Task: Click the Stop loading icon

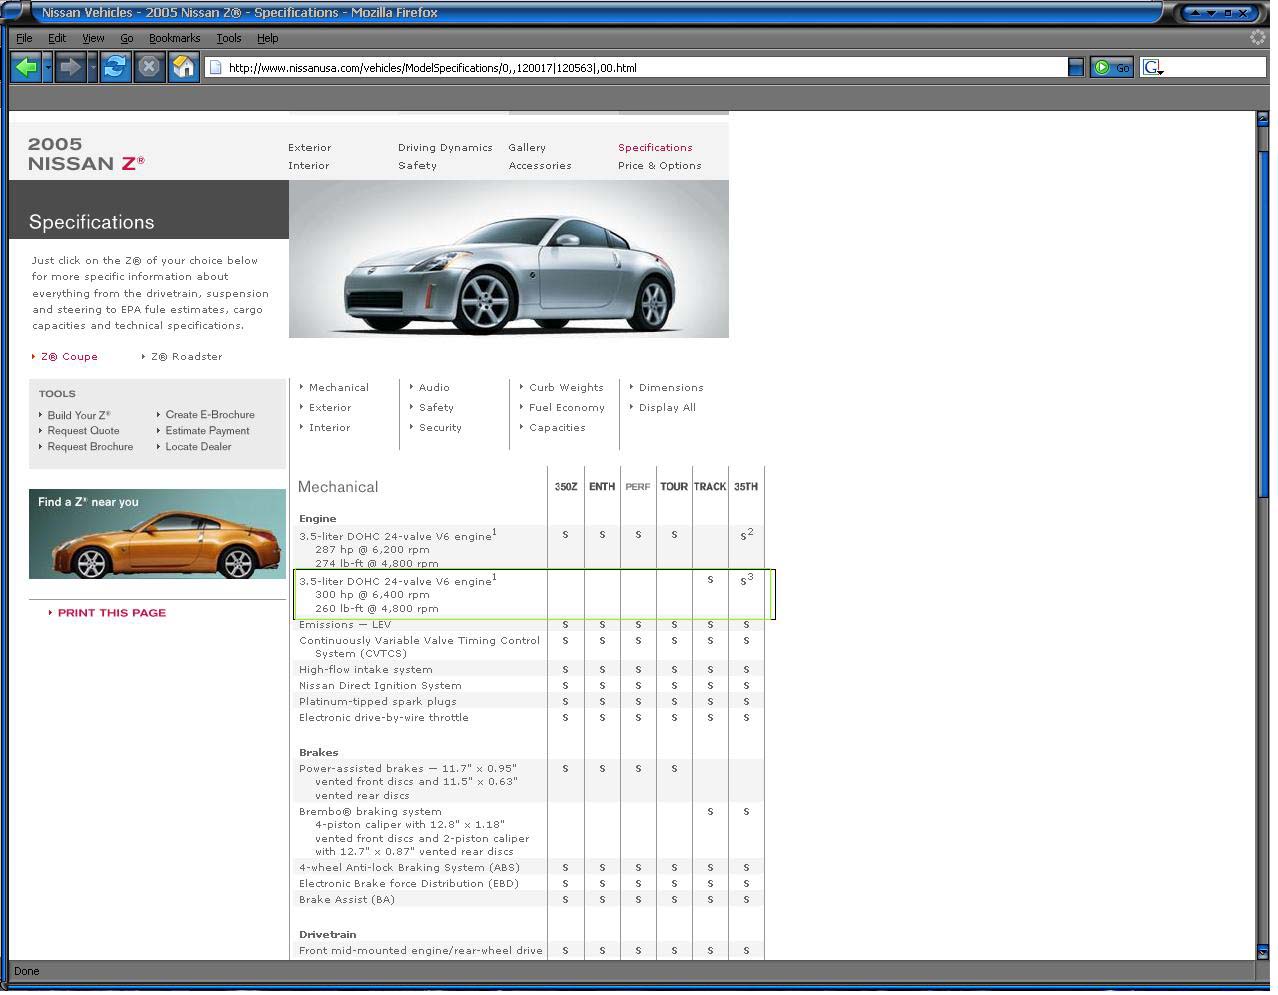Action: tap(149, 67)
